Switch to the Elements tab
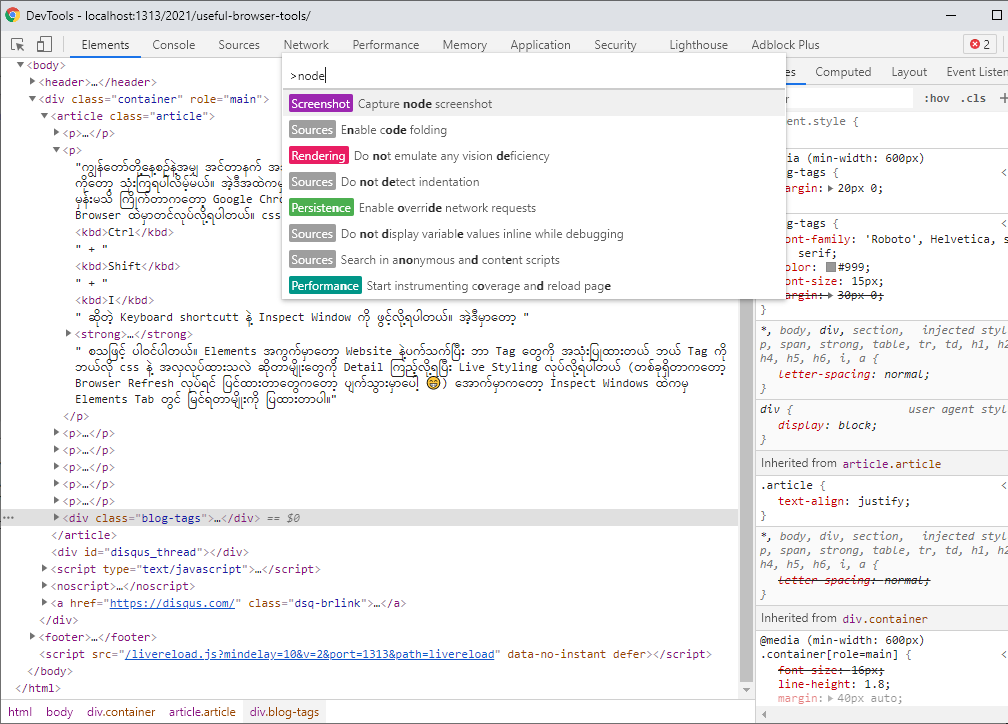Image resolution: width=1008 pixels, height=724 pixels. tap(105, 44)
